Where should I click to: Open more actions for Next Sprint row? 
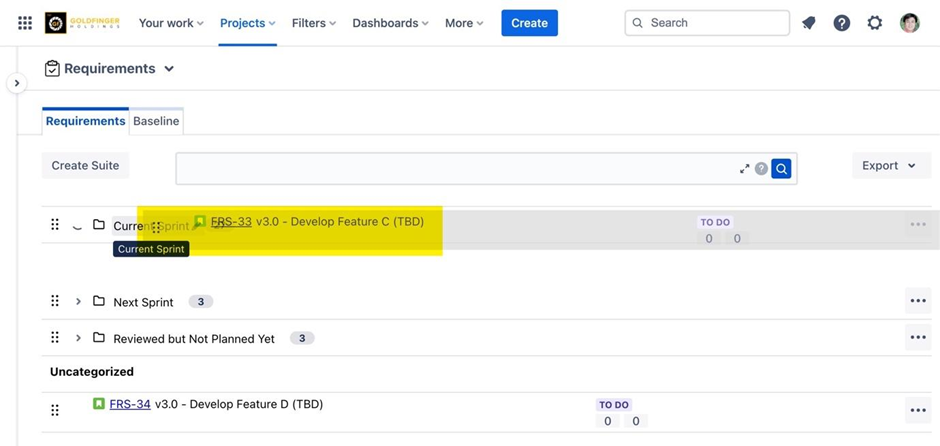[x=918, y=301]
